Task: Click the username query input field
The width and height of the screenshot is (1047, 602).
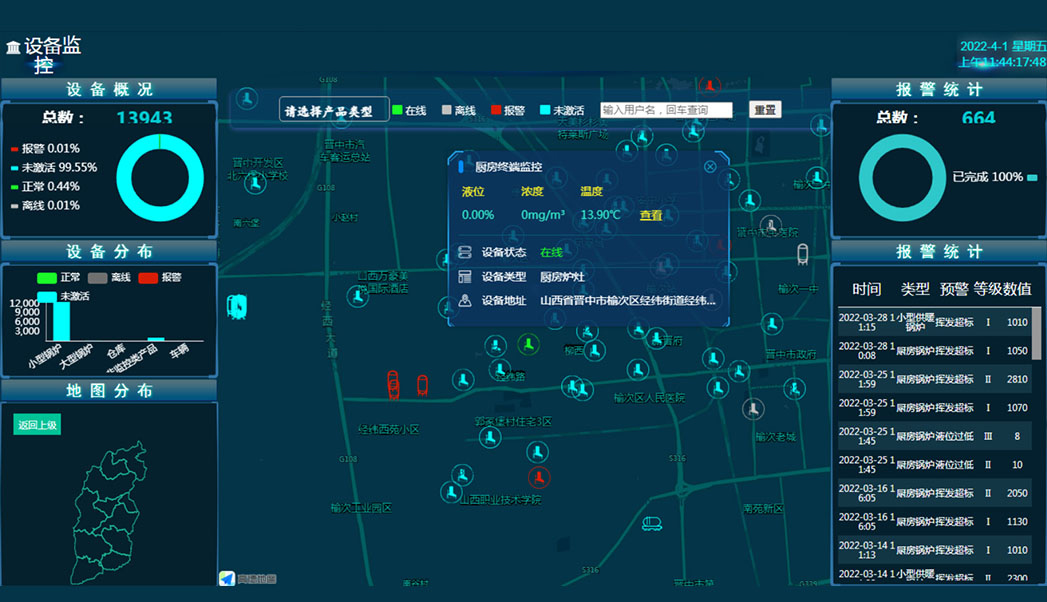Action: (x=666, y=108)
